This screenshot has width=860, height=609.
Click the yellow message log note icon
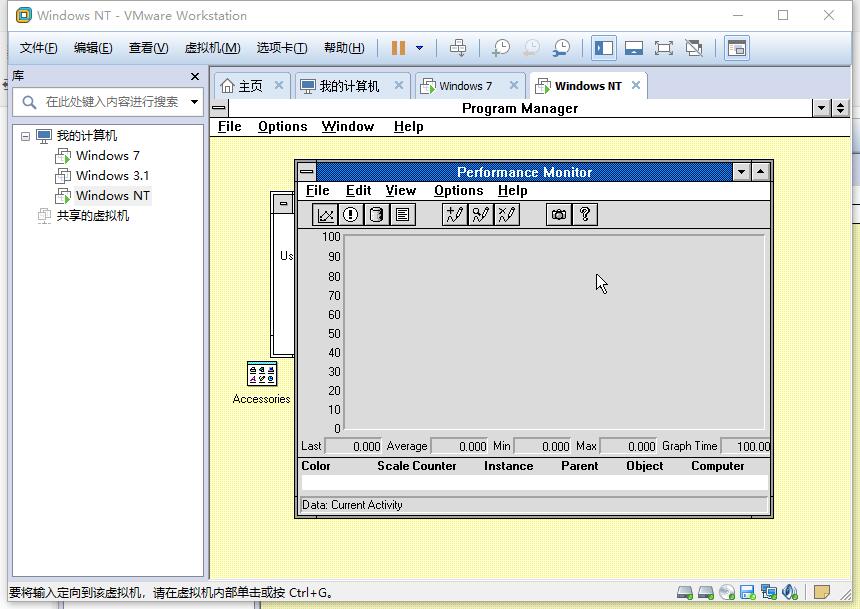822,593
